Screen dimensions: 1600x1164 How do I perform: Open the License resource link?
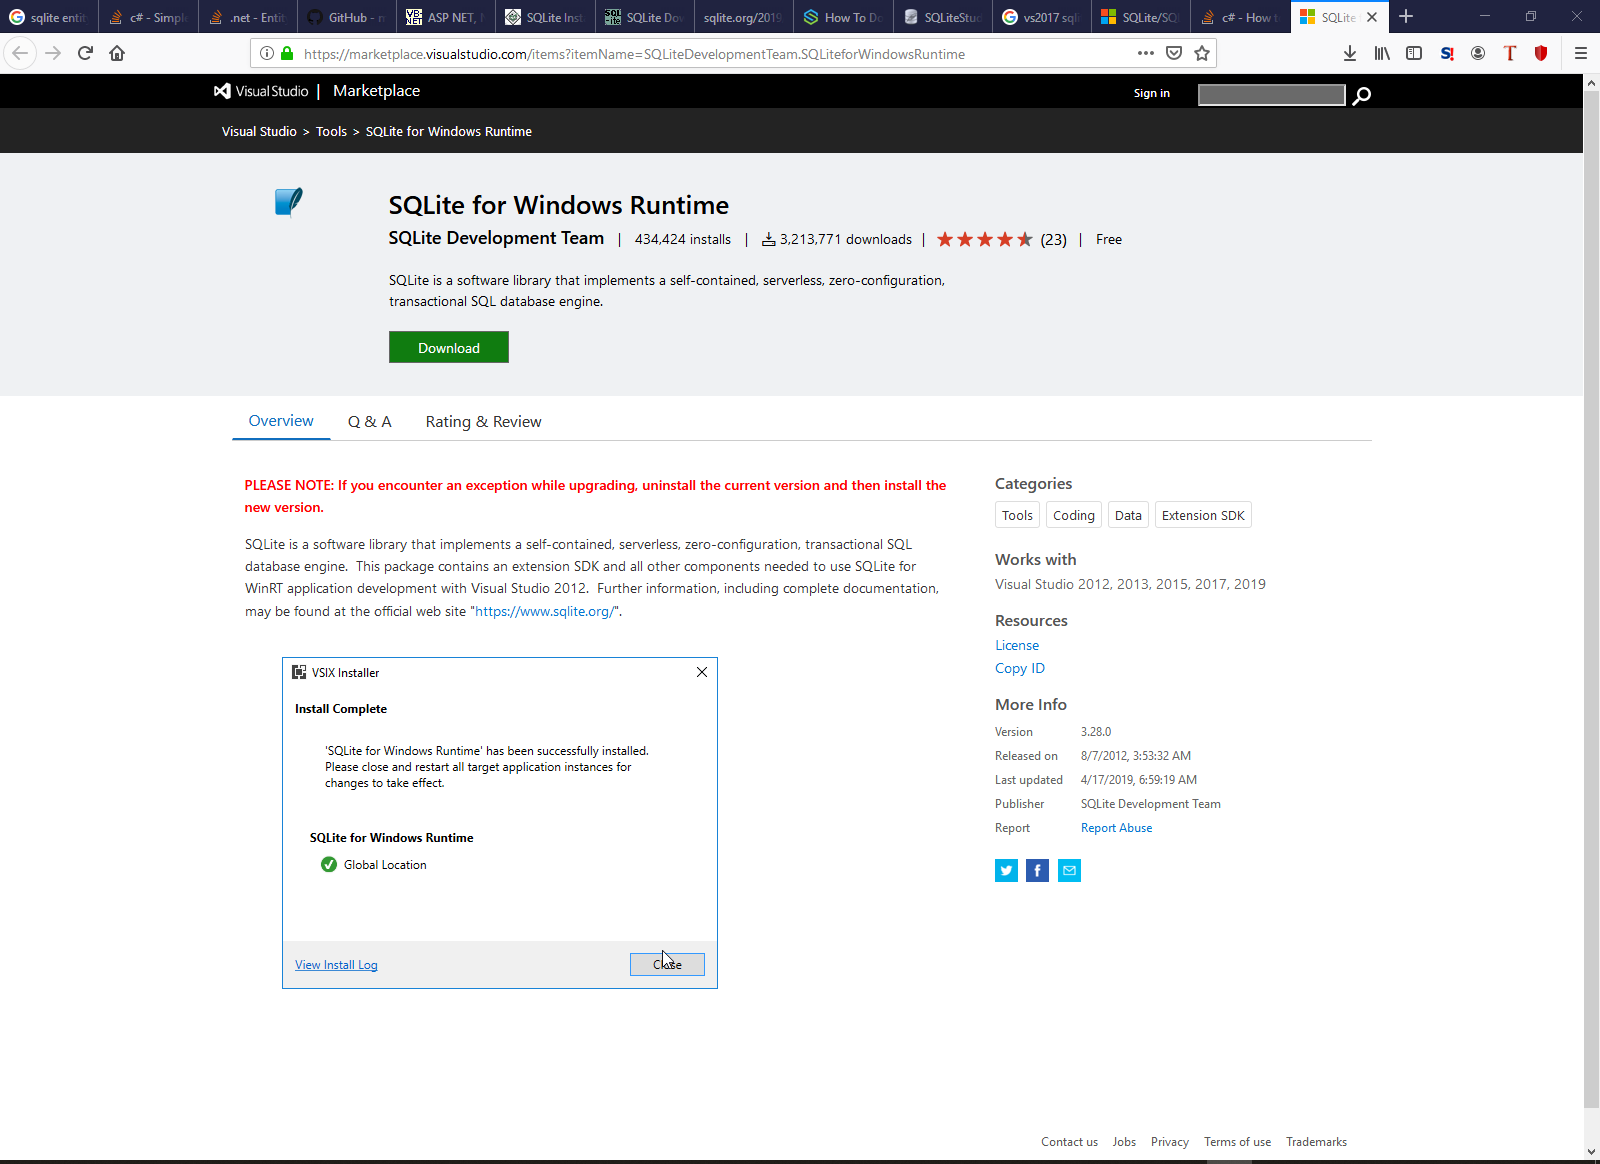click(1017, 645)
